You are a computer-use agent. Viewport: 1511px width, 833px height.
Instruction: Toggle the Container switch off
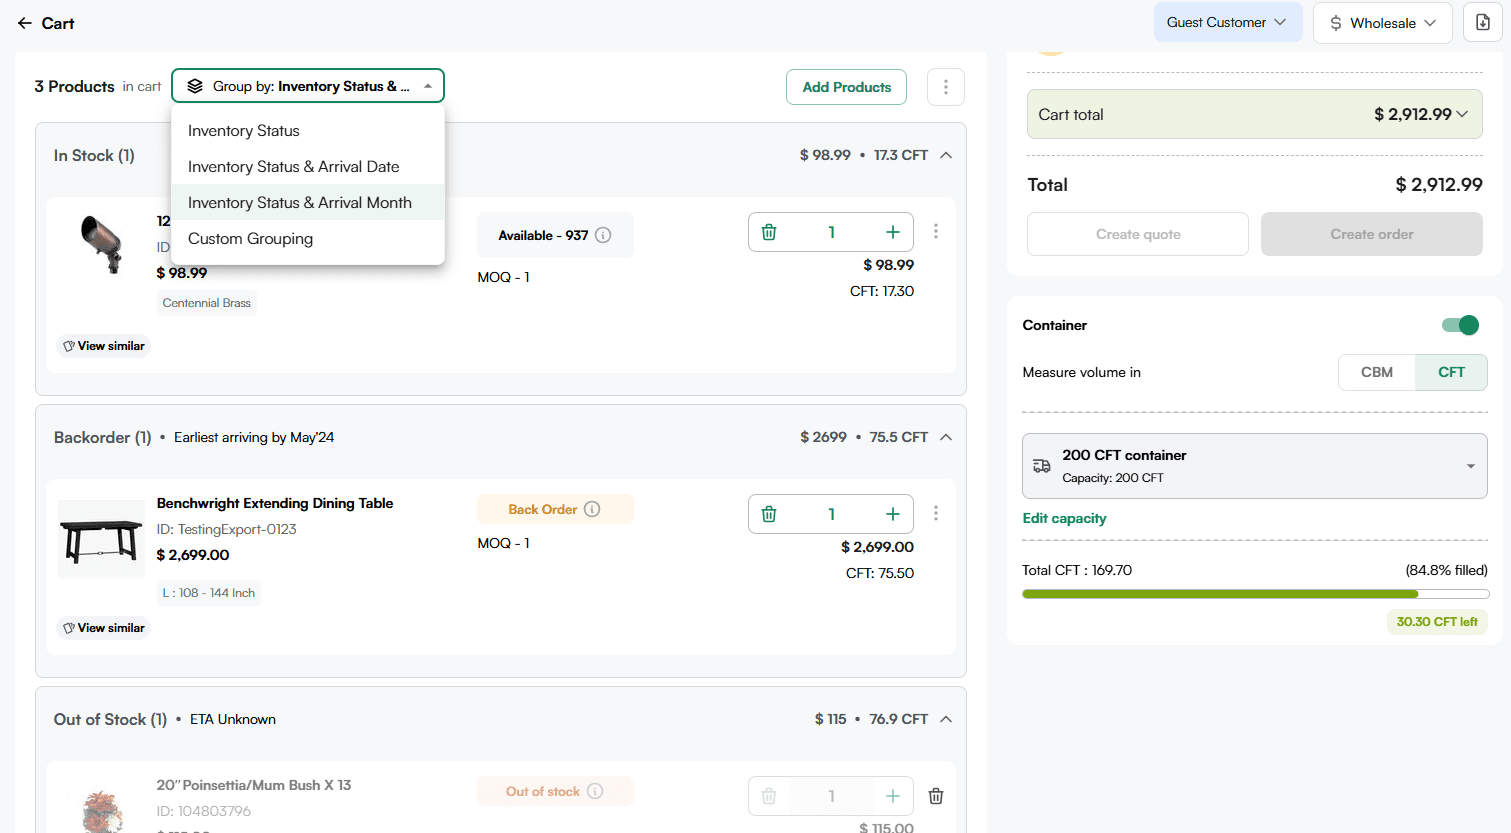pos(1460,325)
